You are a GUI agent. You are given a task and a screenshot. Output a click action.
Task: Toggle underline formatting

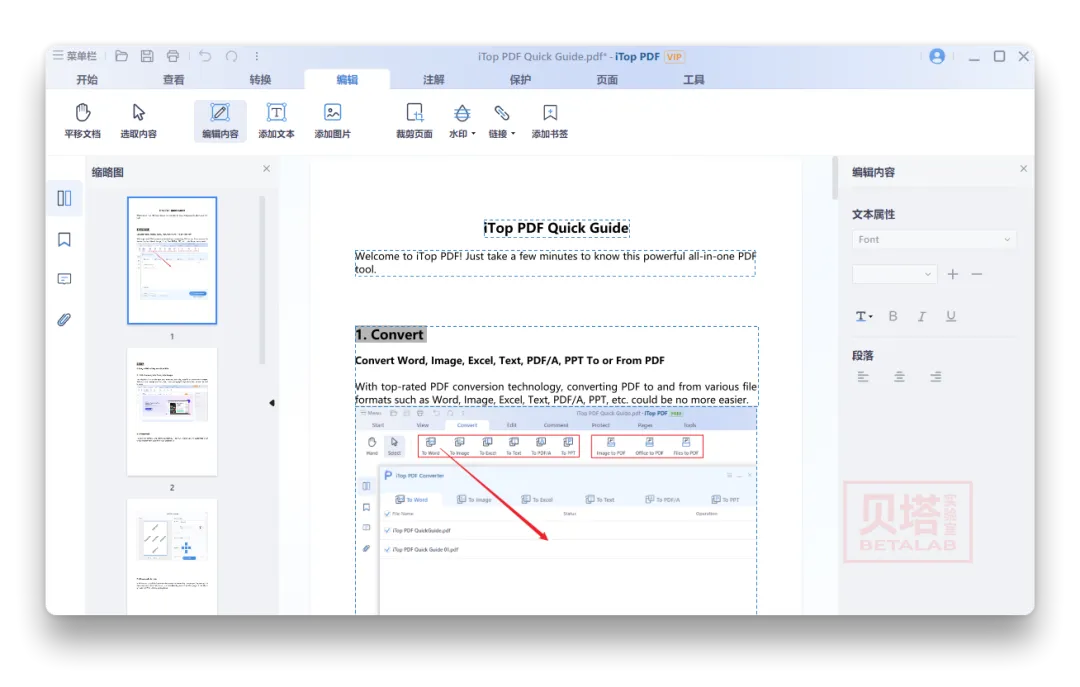click(951, 316)
